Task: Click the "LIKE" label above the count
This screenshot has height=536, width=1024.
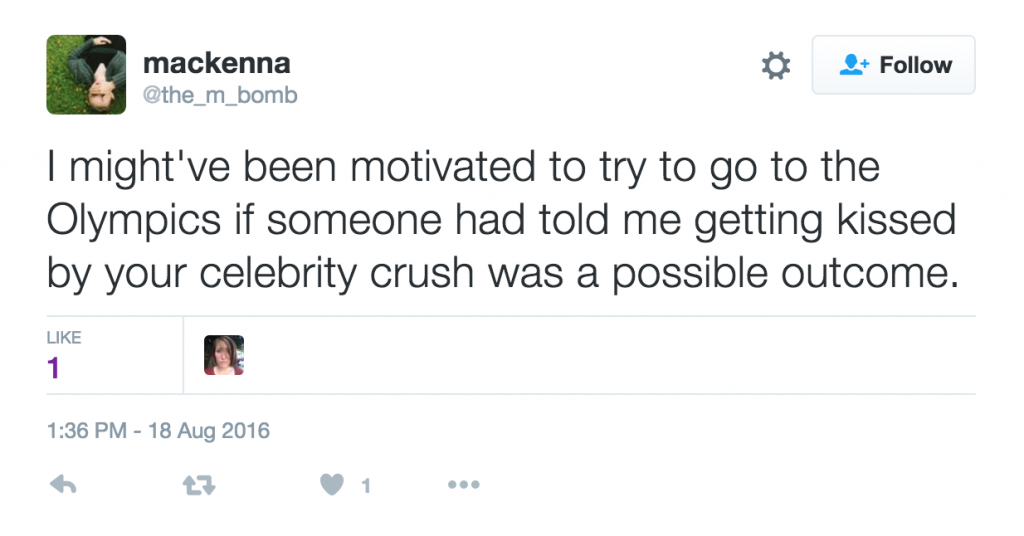Action: [63, 339]
